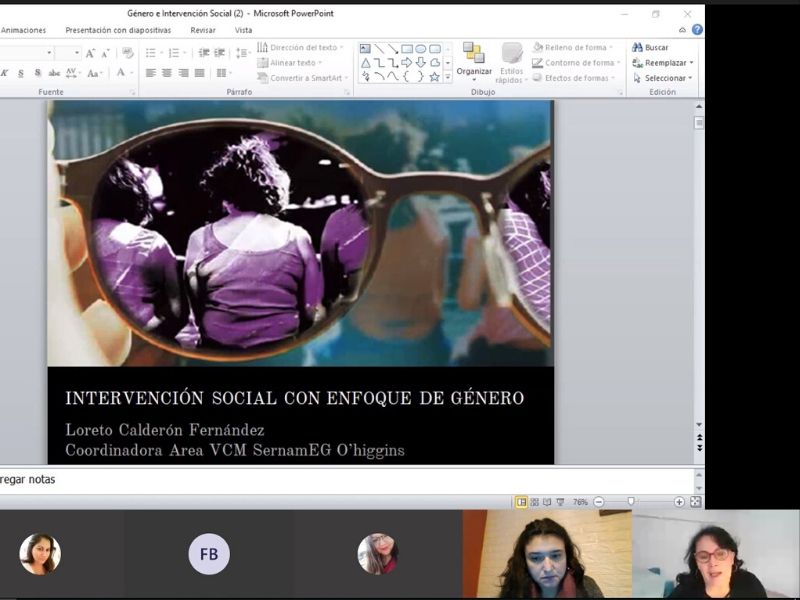Justify the paragraph text
The image size is (800, 600).
(199, 73)
